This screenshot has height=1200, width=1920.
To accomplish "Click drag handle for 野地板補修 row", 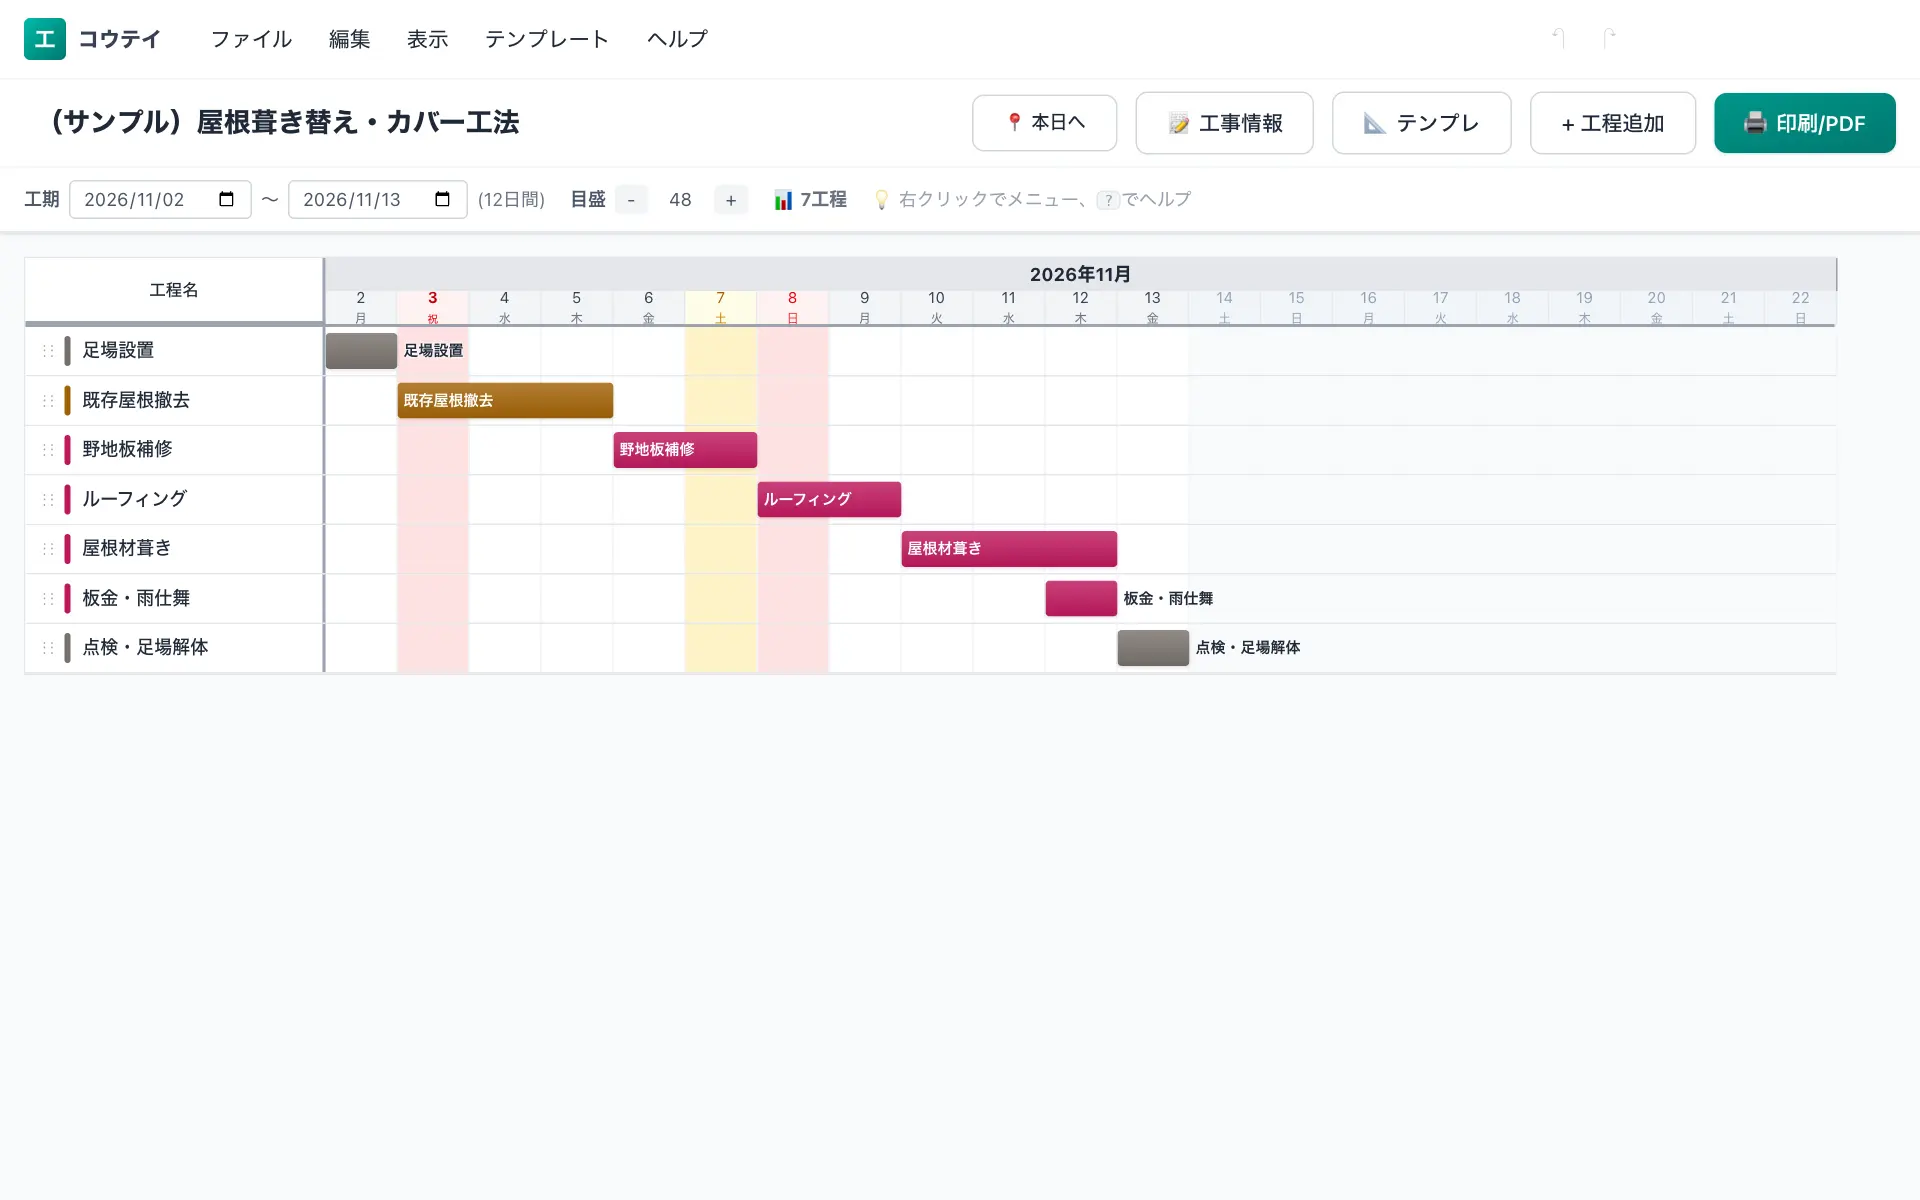I will [48, 450].
